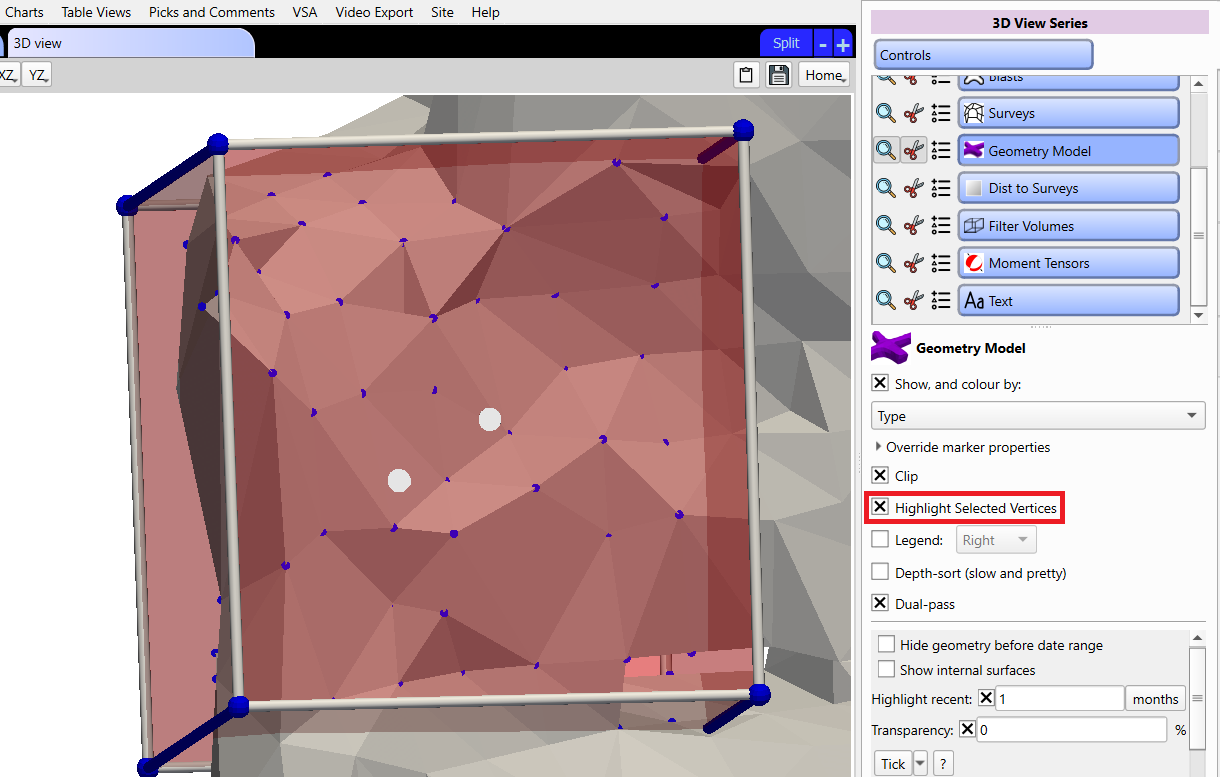1220x777 pixels.
Task: Click the list options icon for Dist to Surveys
Action: pos(941,188)
